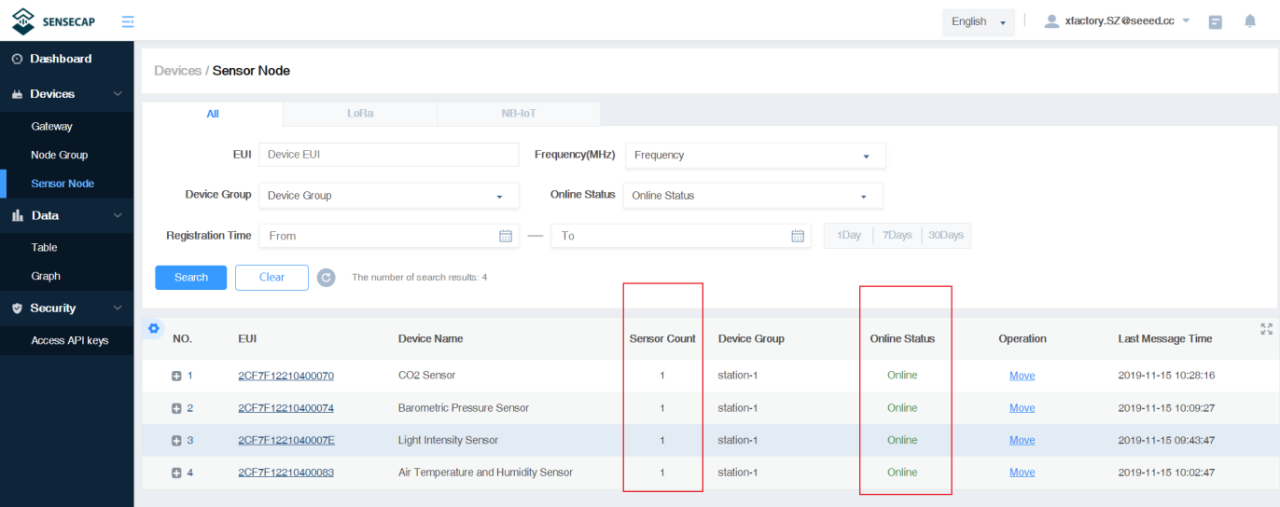Expand row 3 Light Intensity Sensor
The width and height of the screenshot is (1280, 507).
click(x=176, y=440)
